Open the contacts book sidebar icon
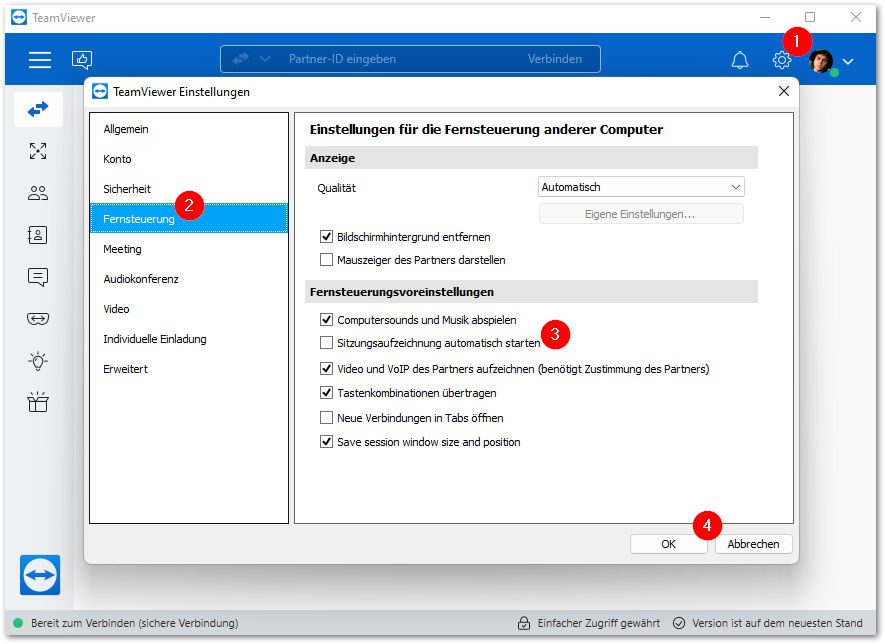Screen dimensions: 885x644 click(x=38, y=235)
